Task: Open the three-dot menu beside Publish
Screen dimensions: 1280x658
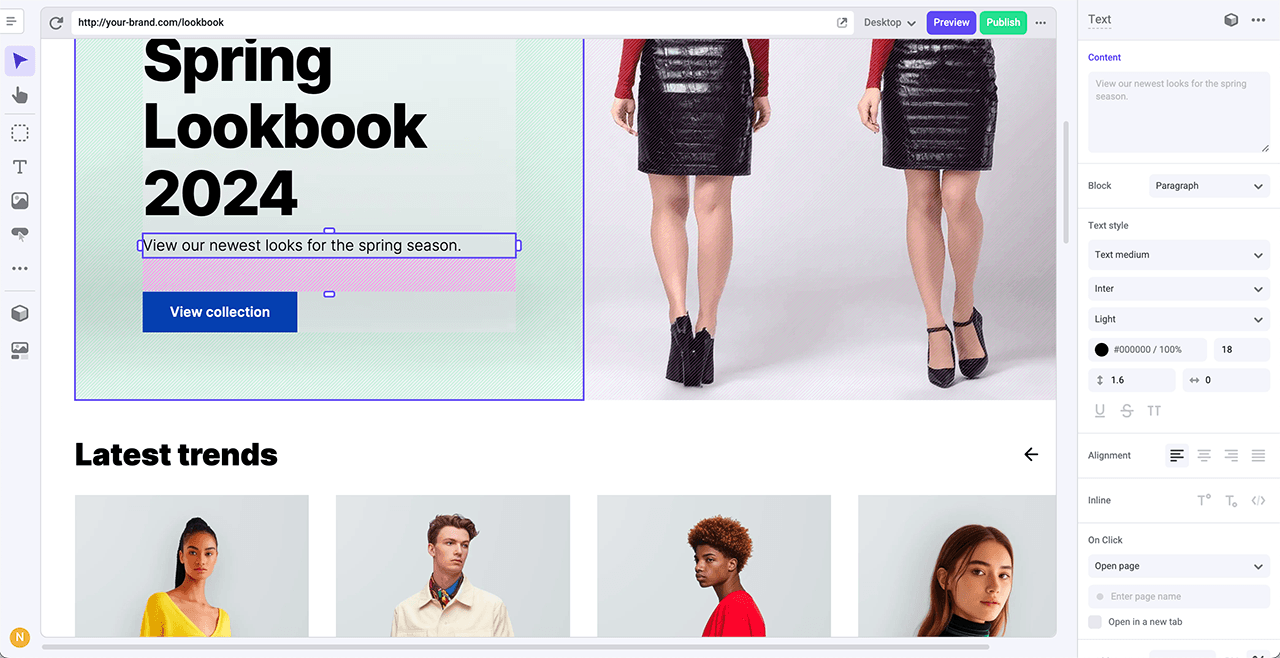Action: pos(1041,22)
